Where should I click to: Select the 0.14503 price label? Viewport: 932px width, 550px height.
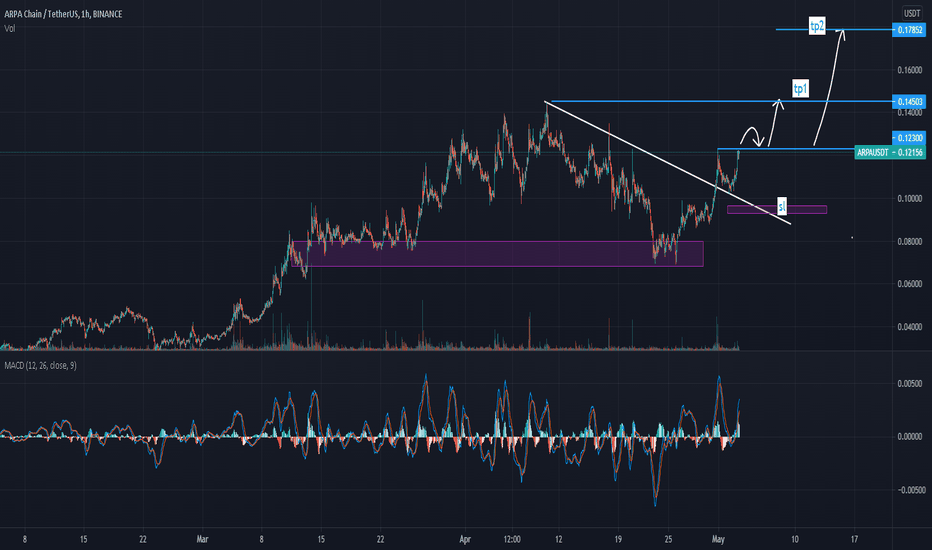pos(909,102)
